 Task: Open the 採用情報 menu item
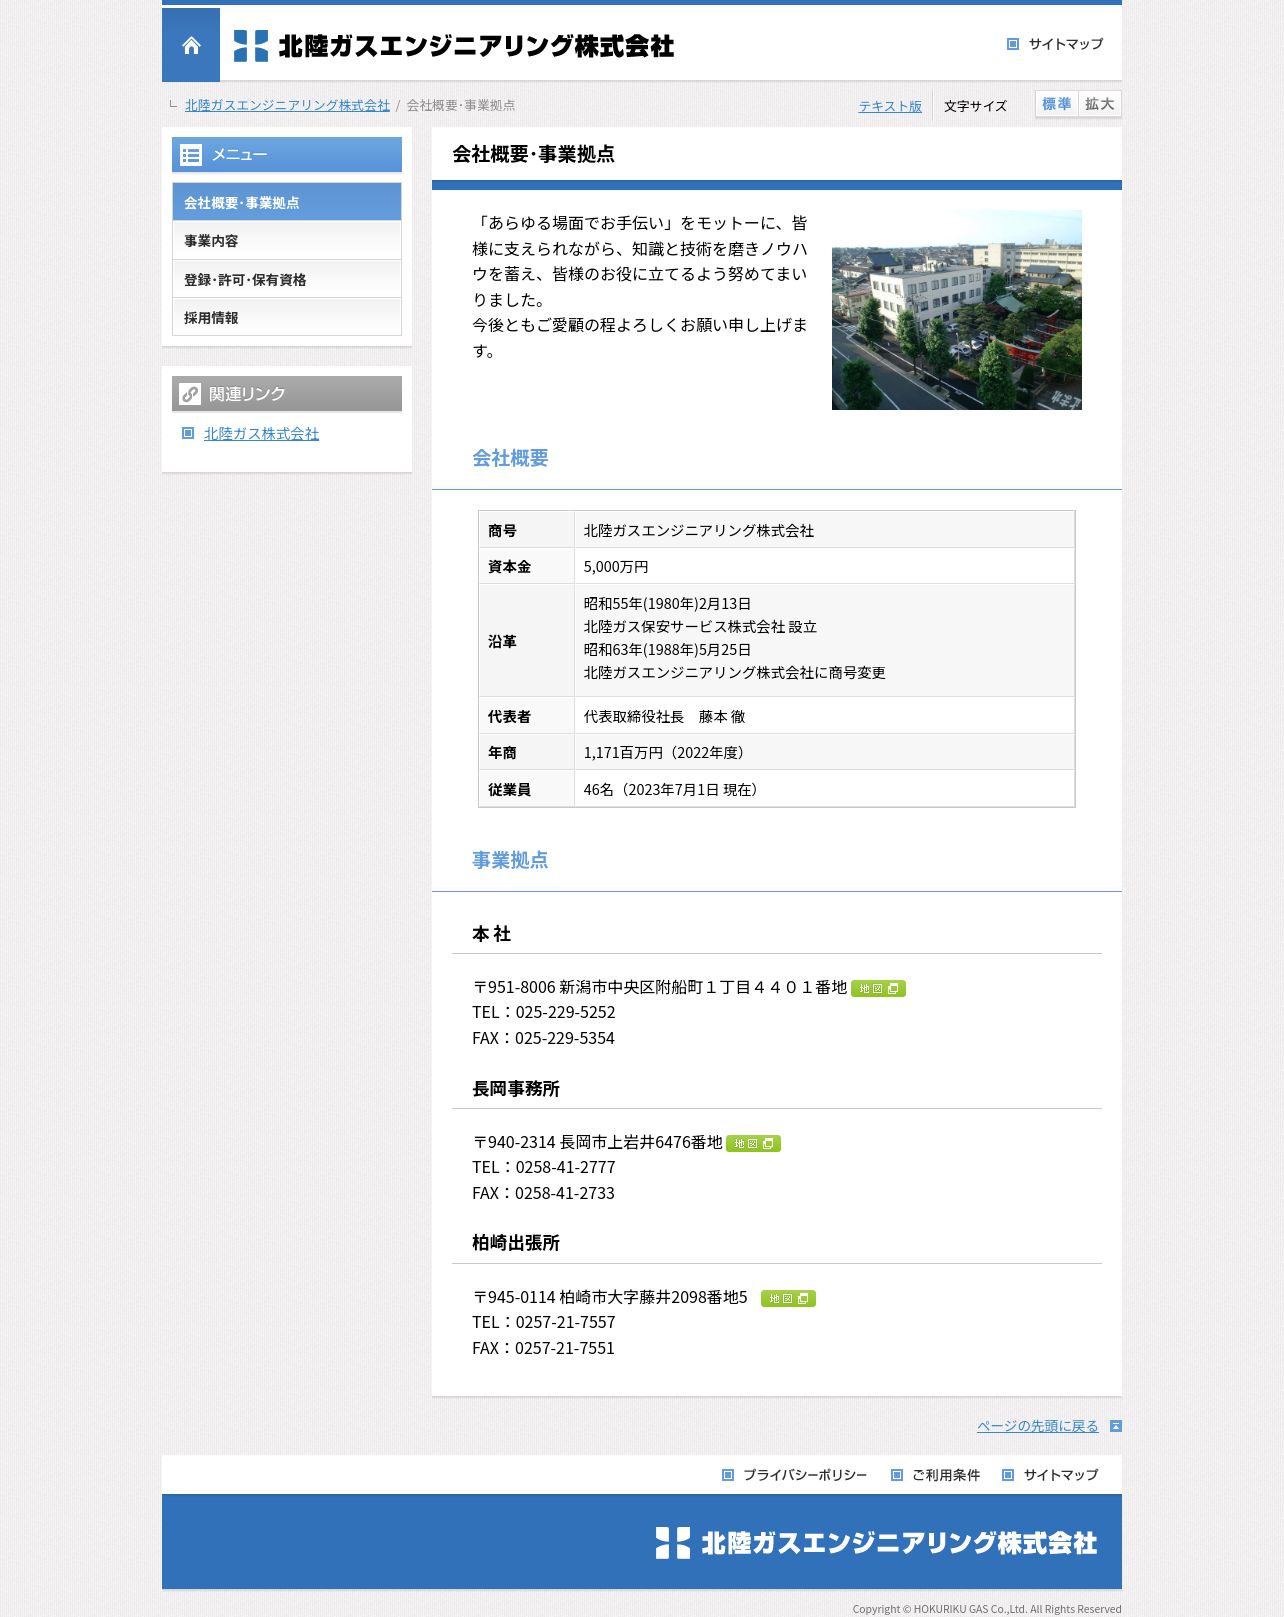(287, 318)
